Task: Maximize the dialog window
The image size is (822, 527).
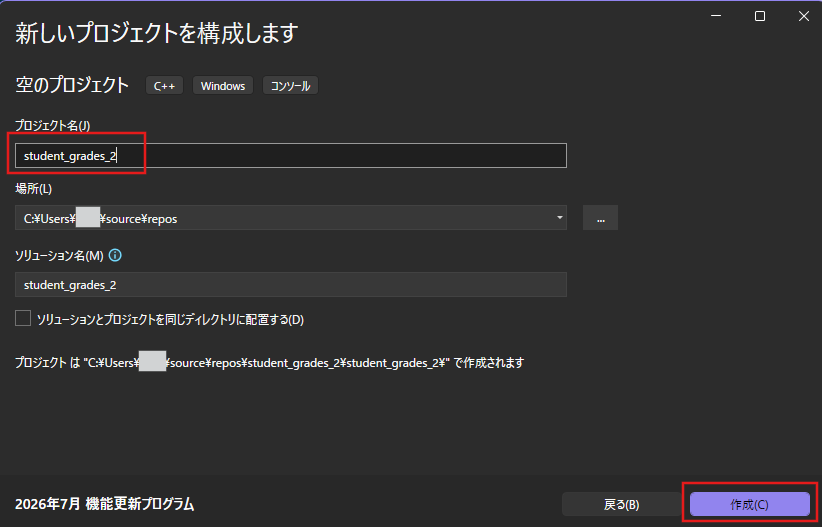Action: click(760, 16)
